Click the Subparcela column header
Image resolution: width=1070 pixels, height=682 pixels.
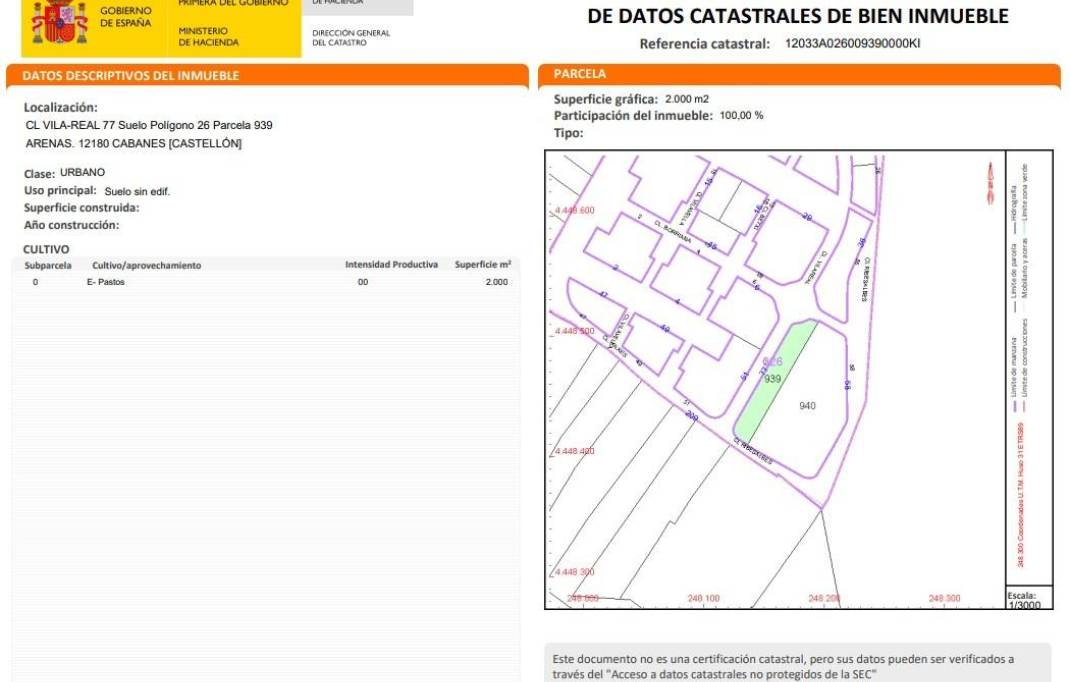point(48,265)
